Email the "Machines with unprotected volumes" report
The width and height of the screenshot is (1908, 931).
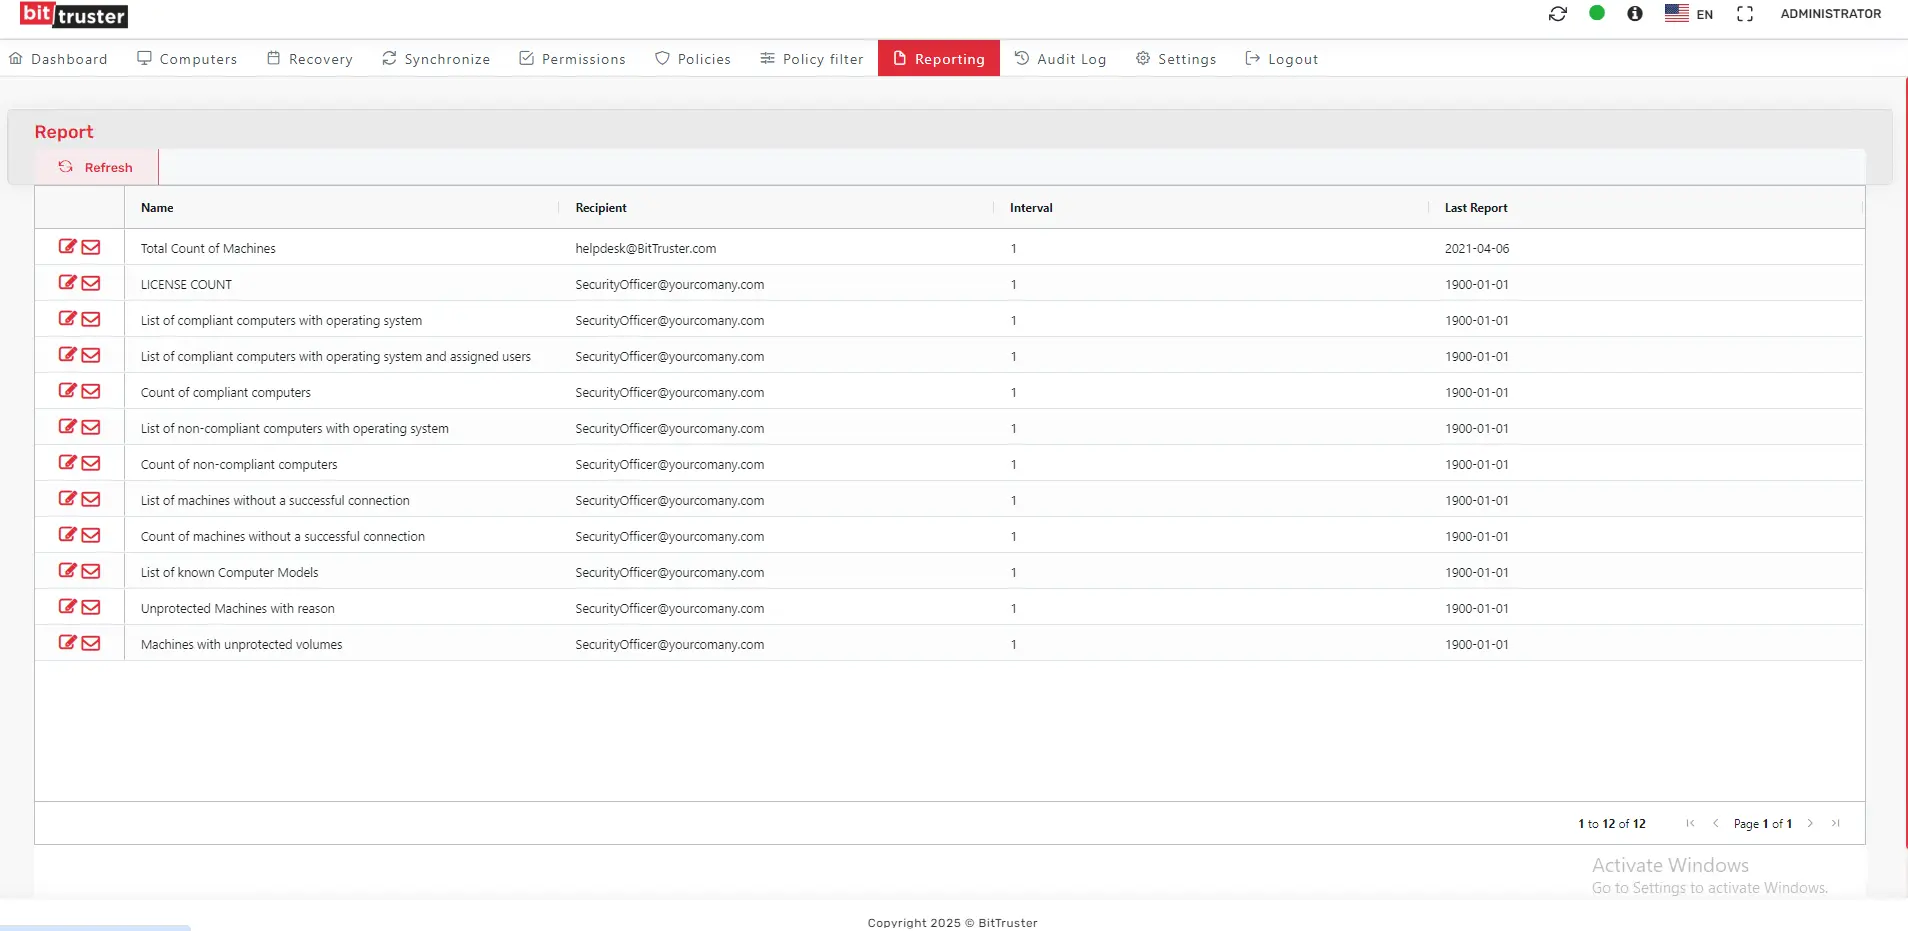[x=91, y=643]
